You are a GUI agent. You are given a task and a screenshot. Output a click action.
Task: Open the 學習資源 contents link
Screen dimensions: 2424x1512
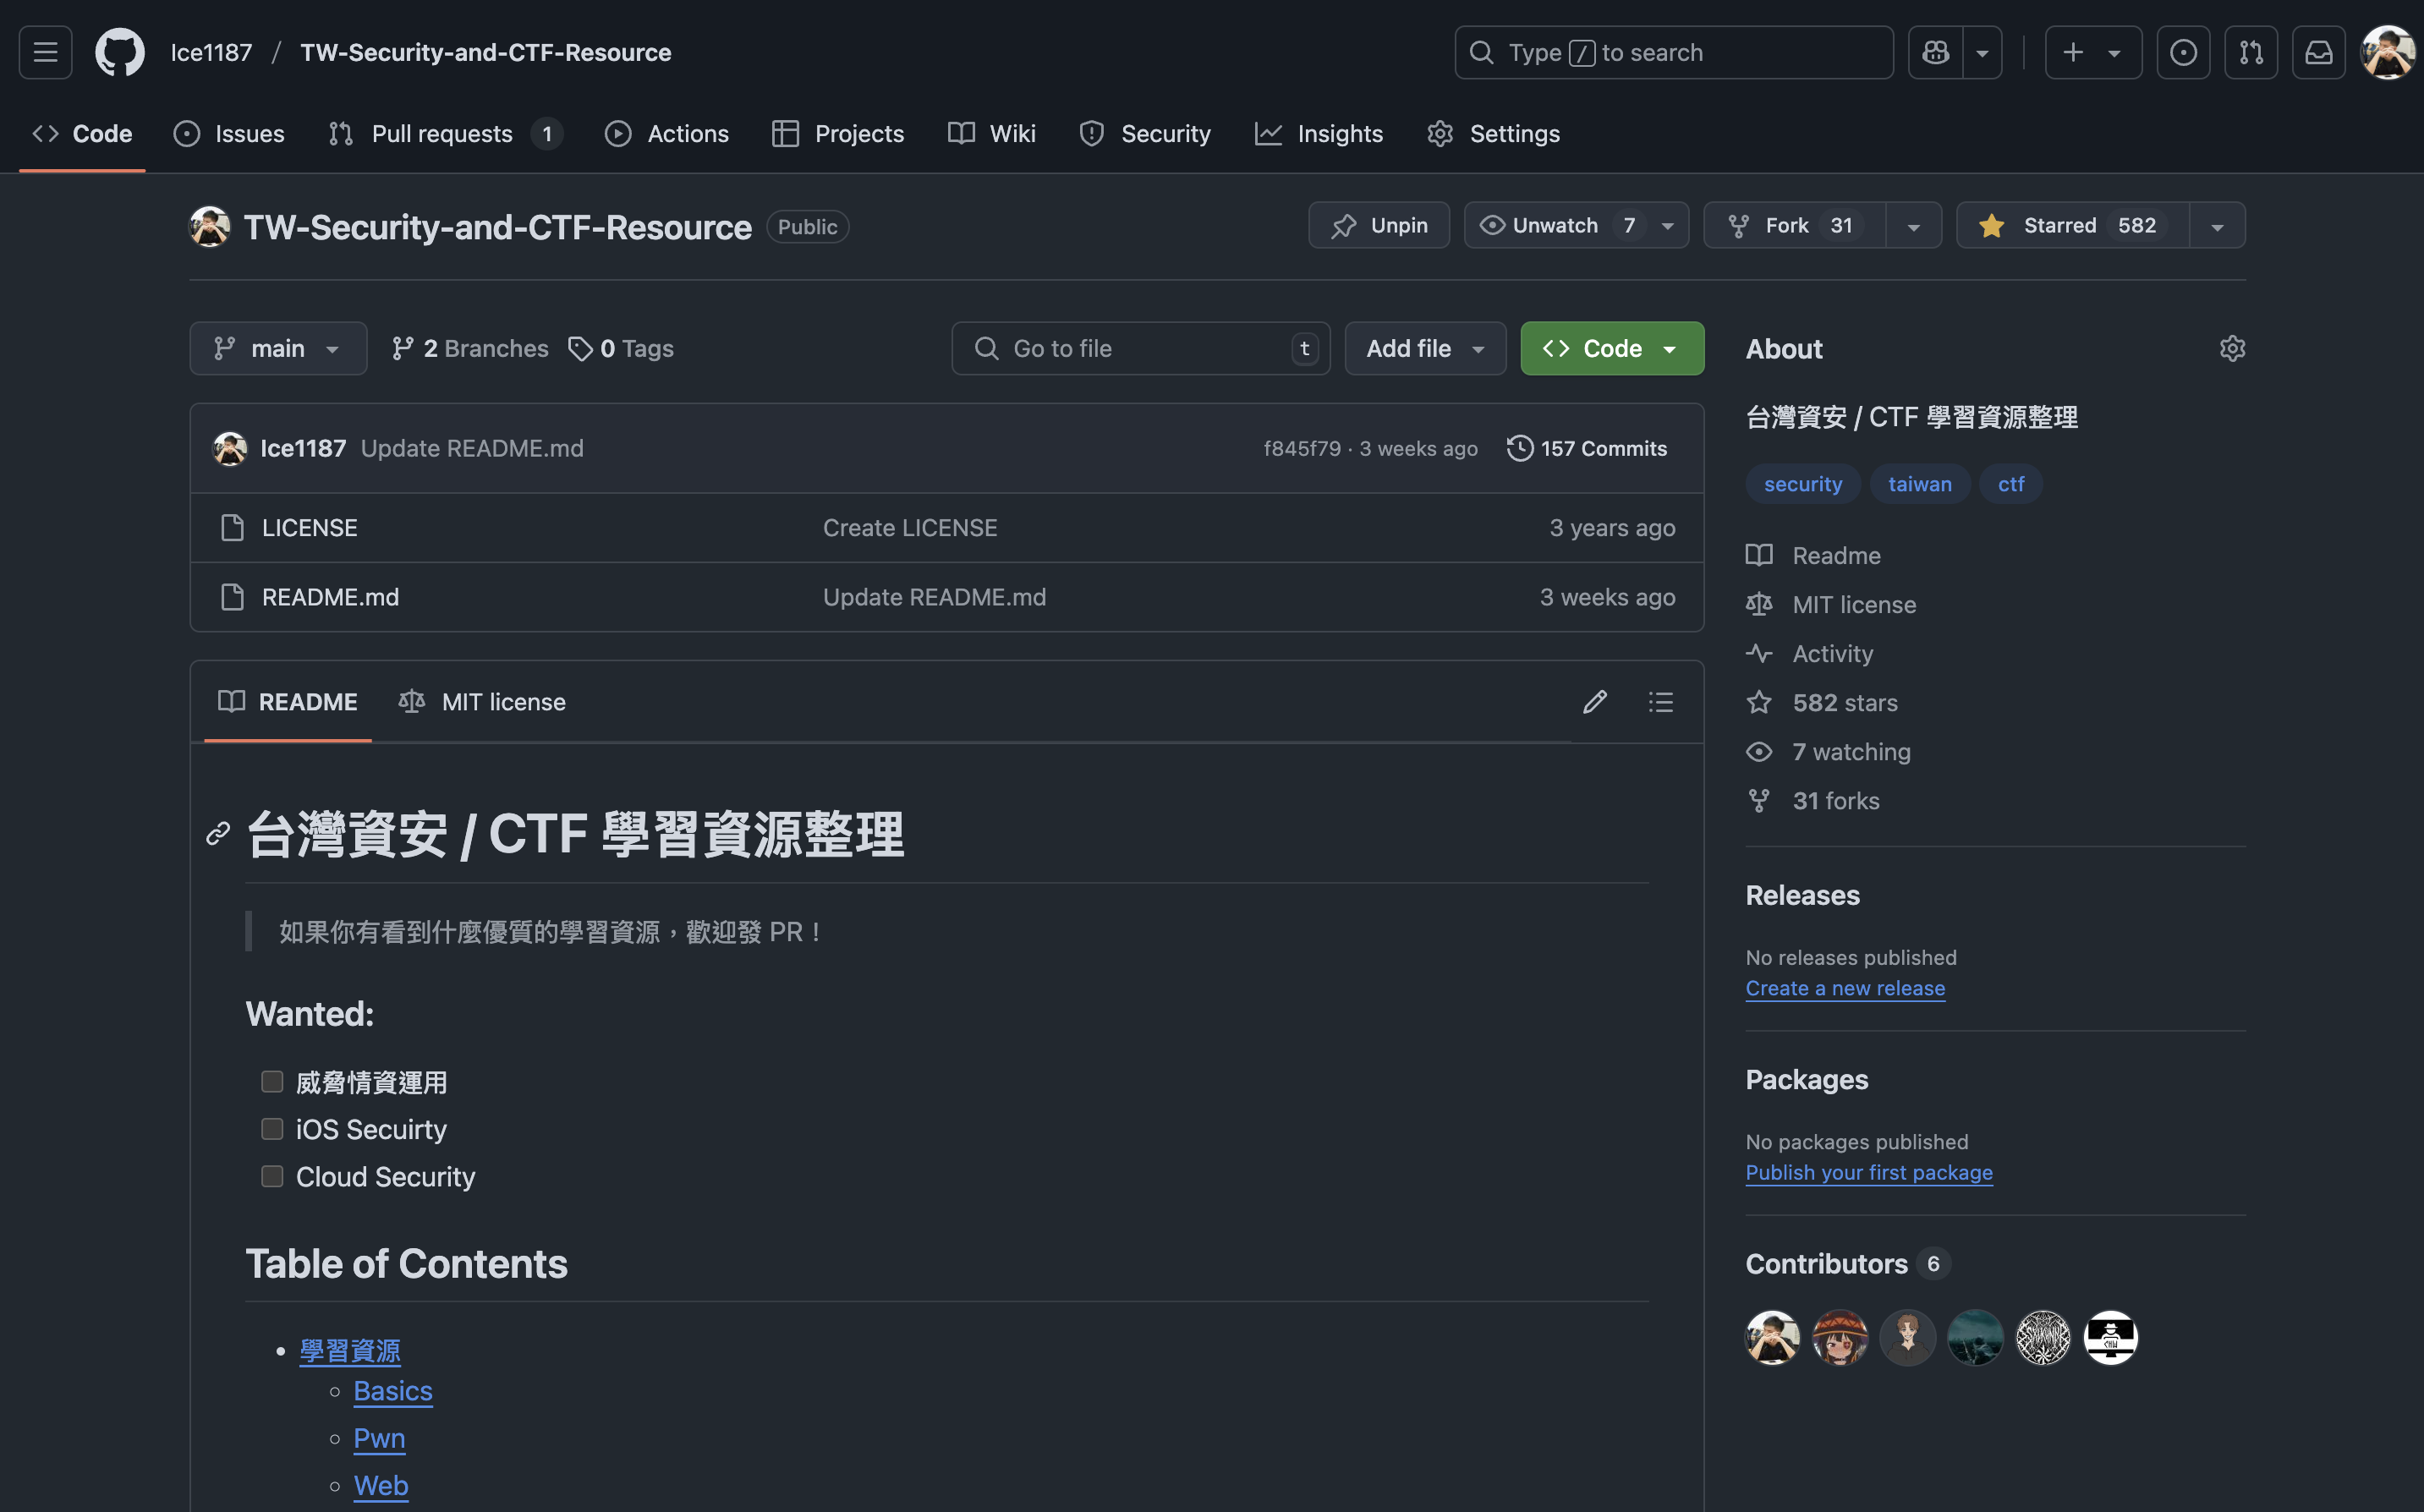[350, 1351]
